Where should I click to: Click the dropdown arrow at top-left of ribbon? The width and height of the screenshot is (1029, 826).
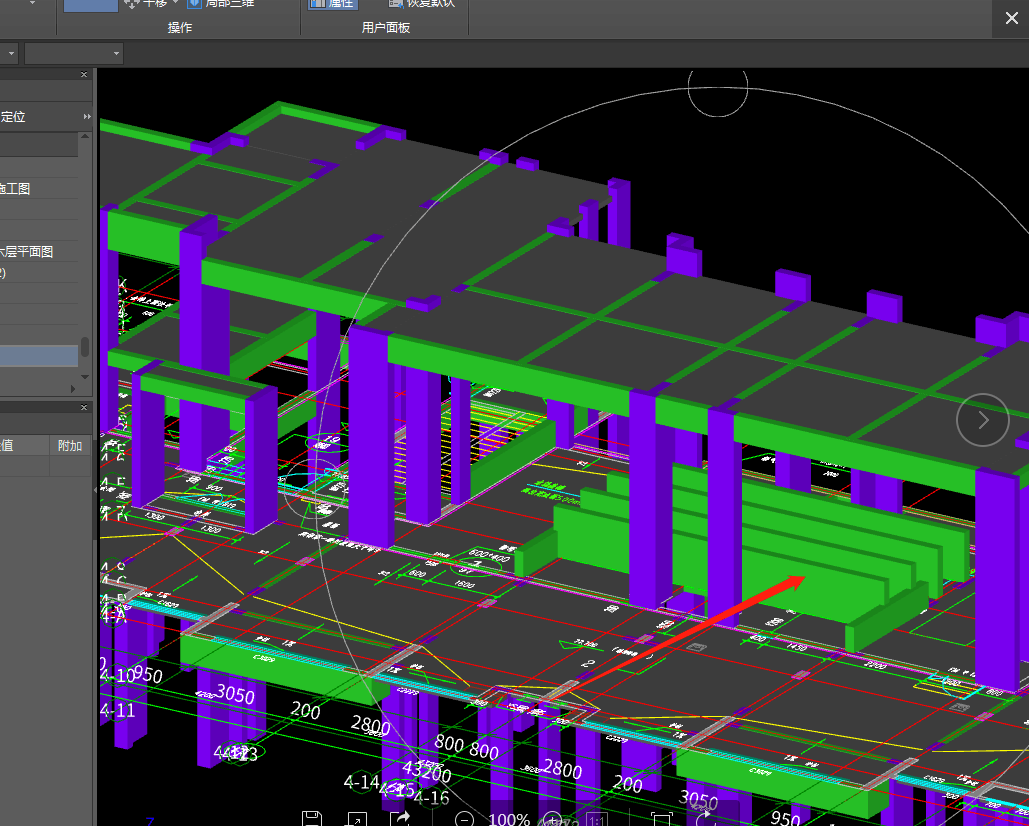32,3
